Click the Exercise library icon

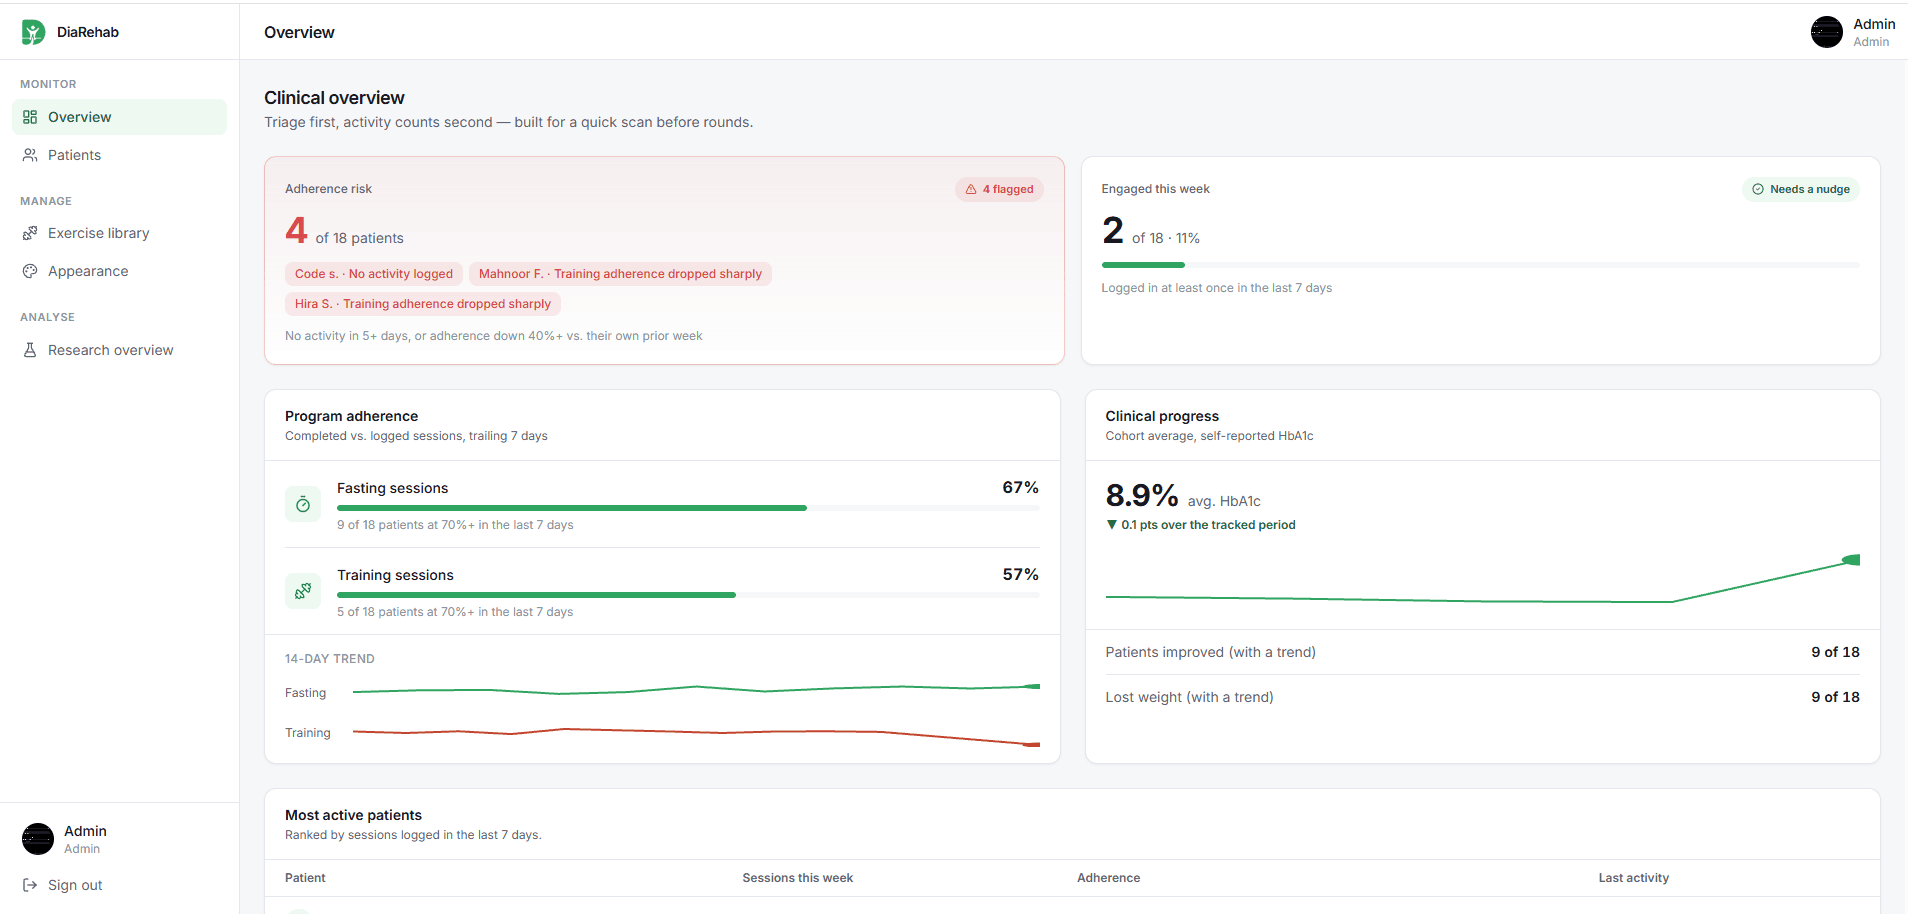click(30, 233)
